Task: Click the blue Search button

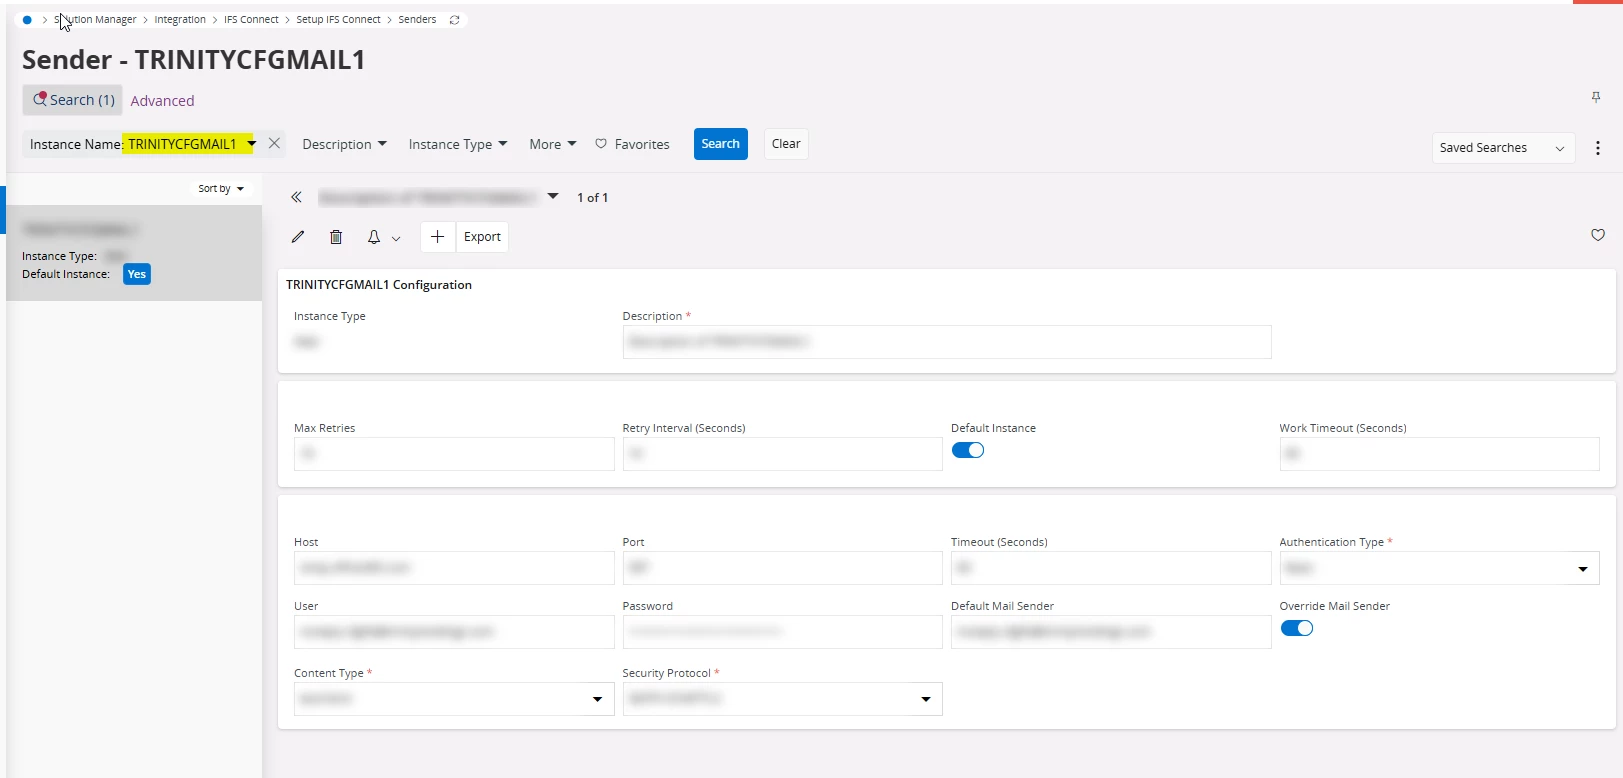Action: click(x=721, y=144)
